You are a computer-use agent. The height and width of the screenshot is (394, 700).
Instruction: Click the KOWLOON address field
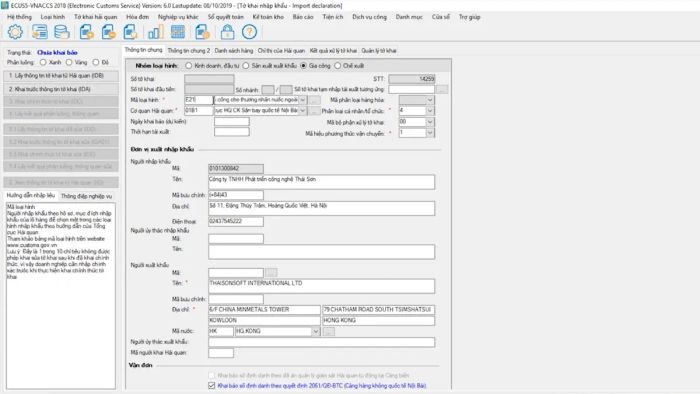pyautogui.click(x=264, y=321)
